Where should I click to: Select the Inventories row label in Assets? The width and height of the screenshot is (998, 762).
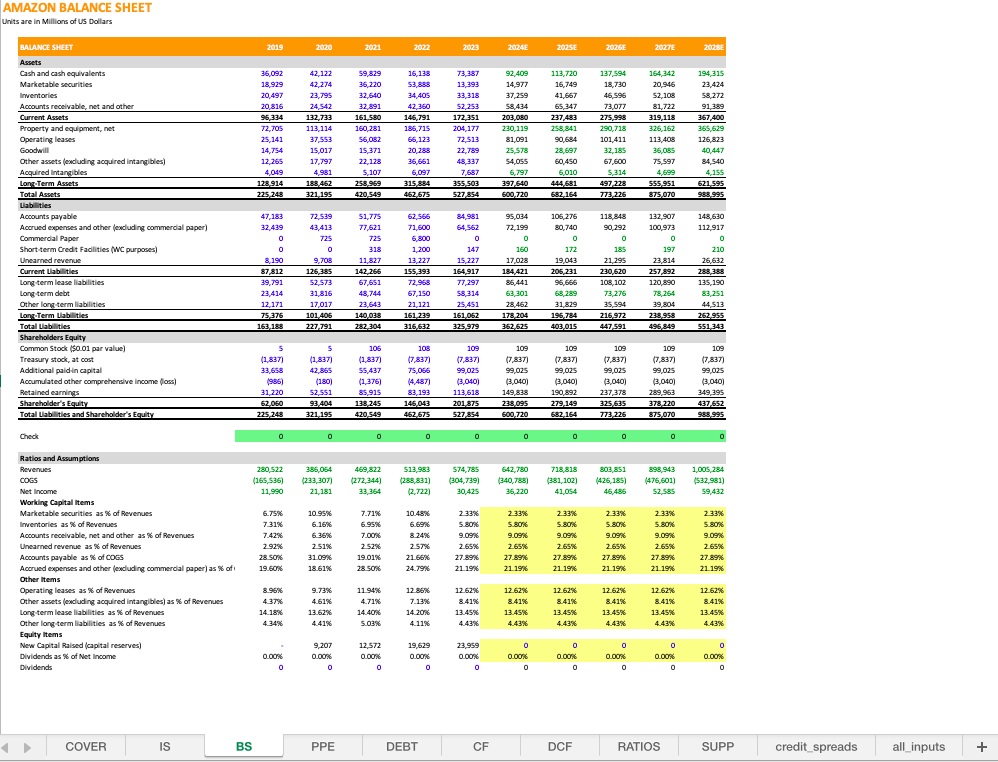[x=38, y=95]
